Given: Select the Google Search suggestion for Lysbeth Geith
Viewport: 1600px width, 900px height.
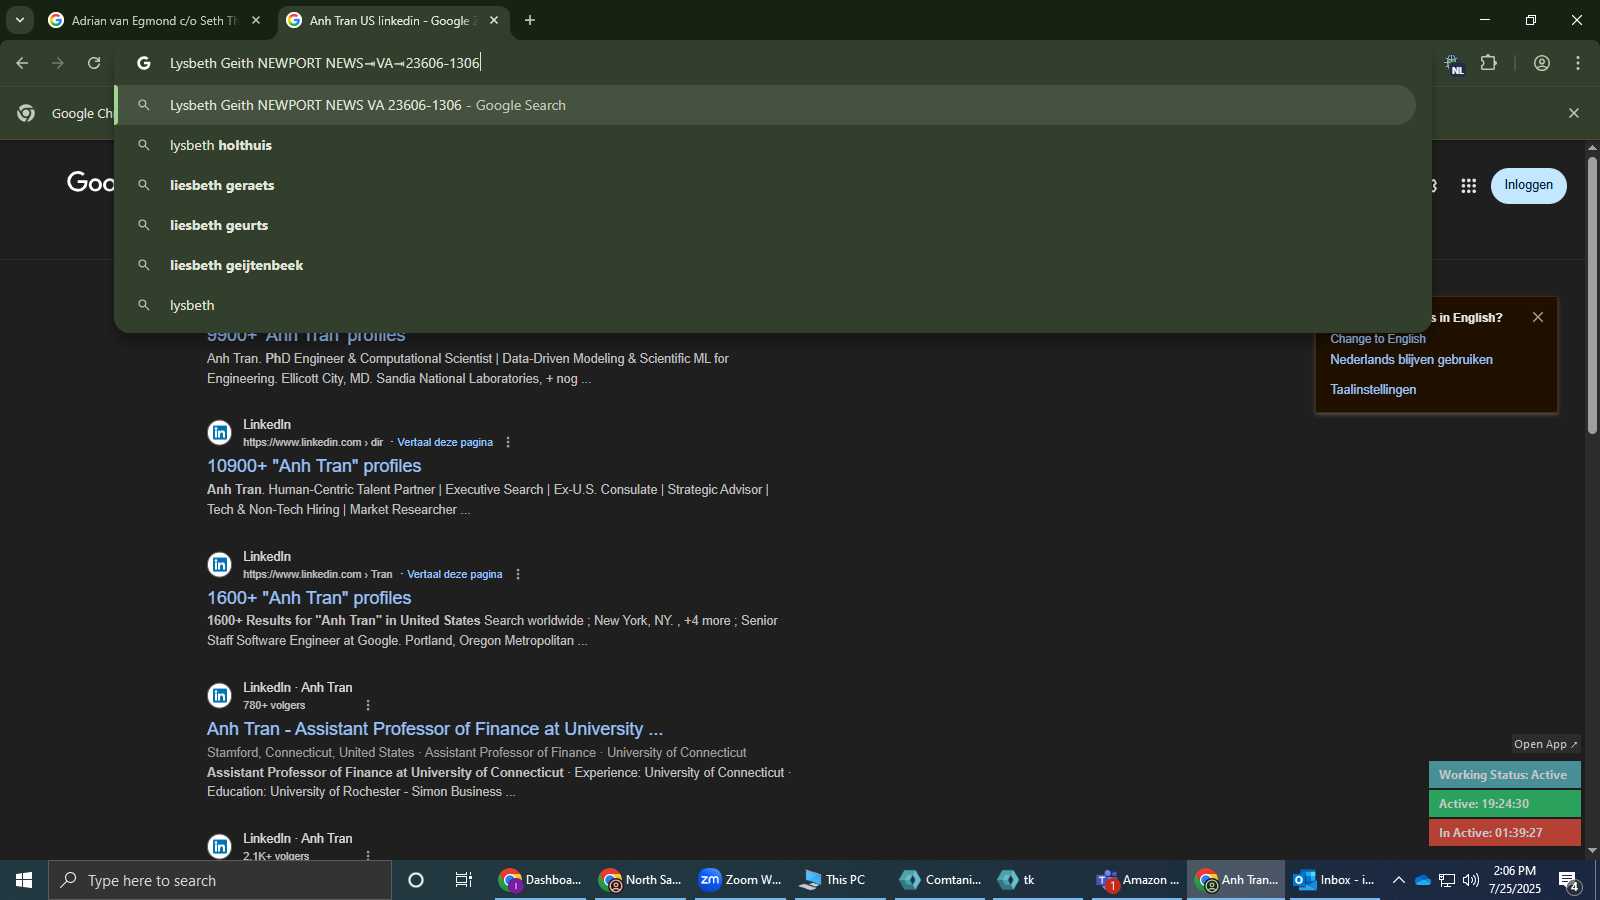Looking at the screenshot, I should [765, 105].
